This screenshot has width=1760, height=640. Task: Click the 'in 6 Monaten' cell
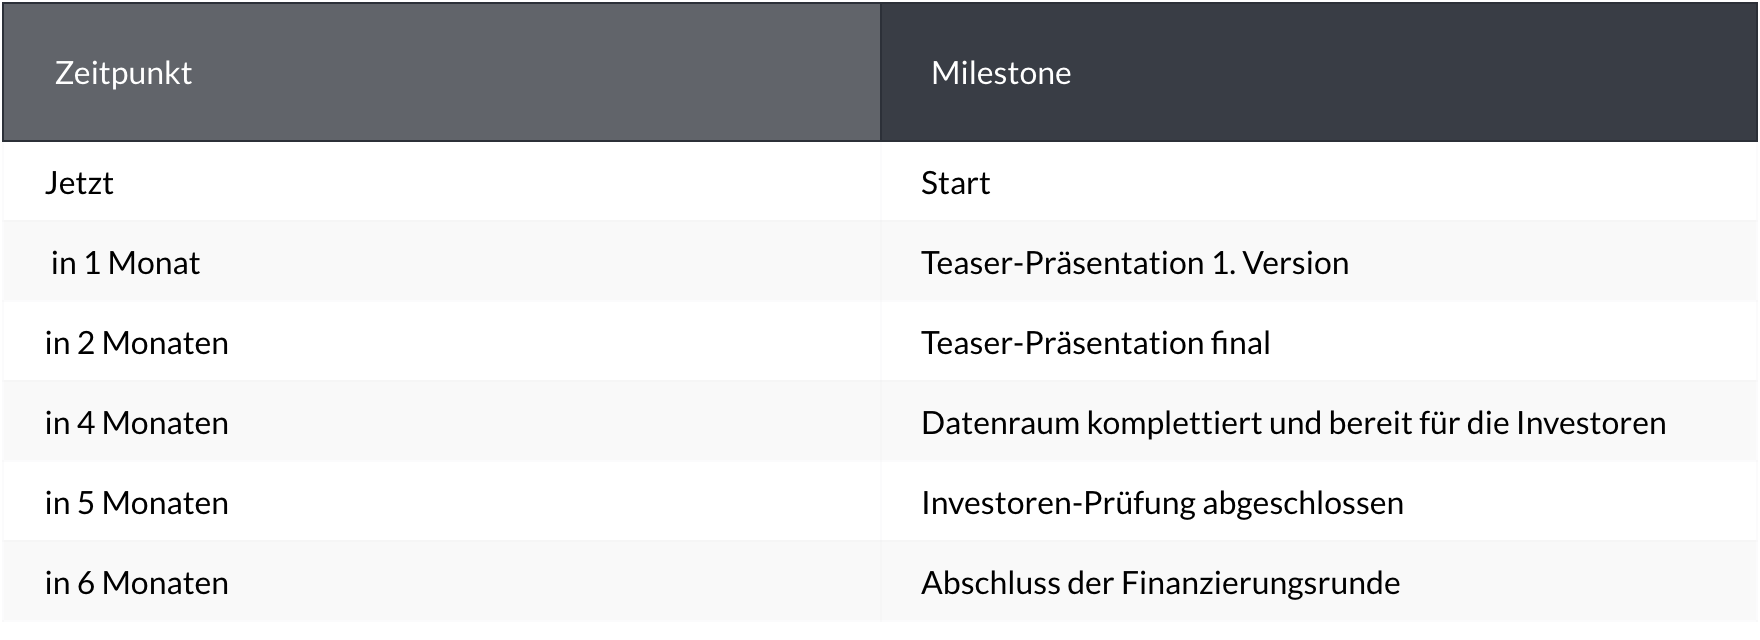tap(136, 583)
